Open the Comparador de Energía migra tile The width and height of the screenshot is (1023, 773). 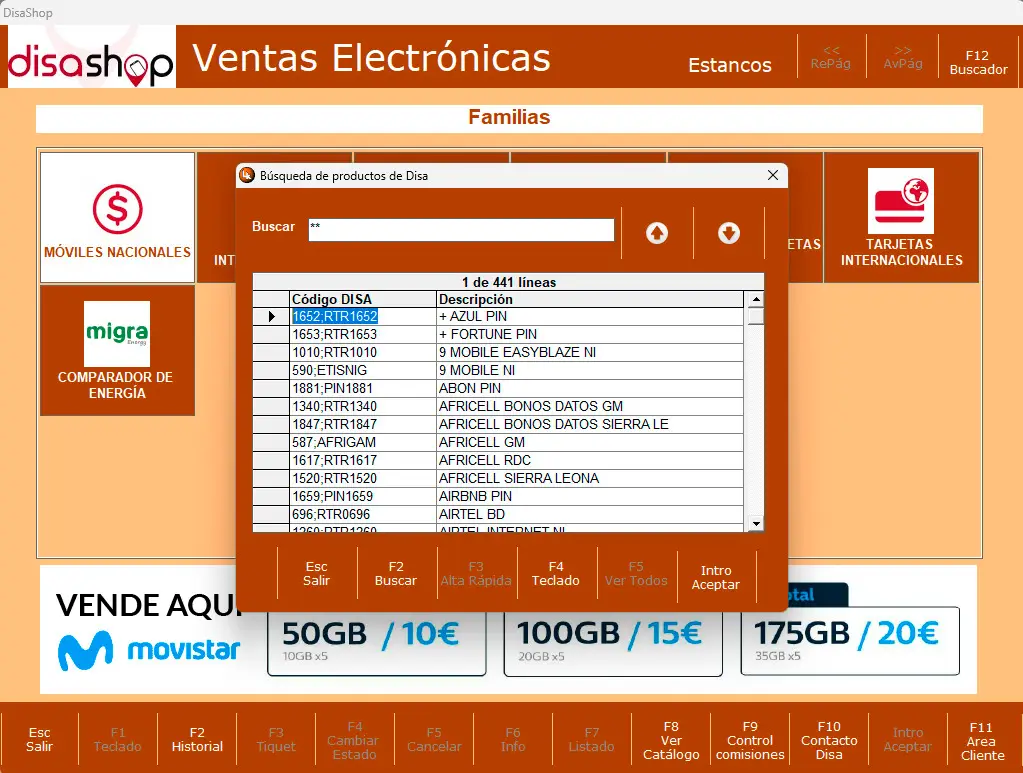point(117,350)
